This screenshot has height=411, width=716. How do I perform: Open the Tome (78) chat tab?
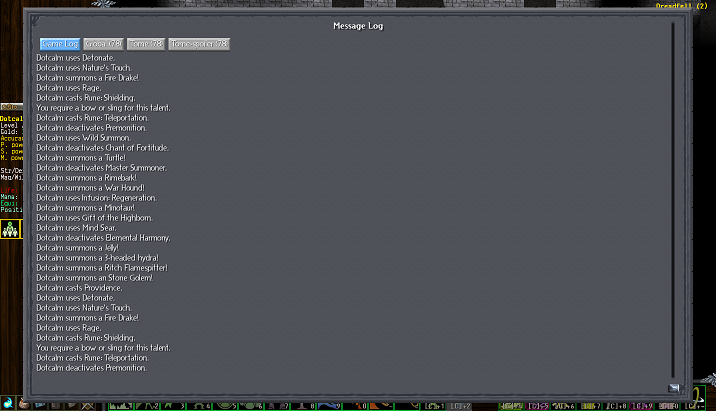[146, 44]
